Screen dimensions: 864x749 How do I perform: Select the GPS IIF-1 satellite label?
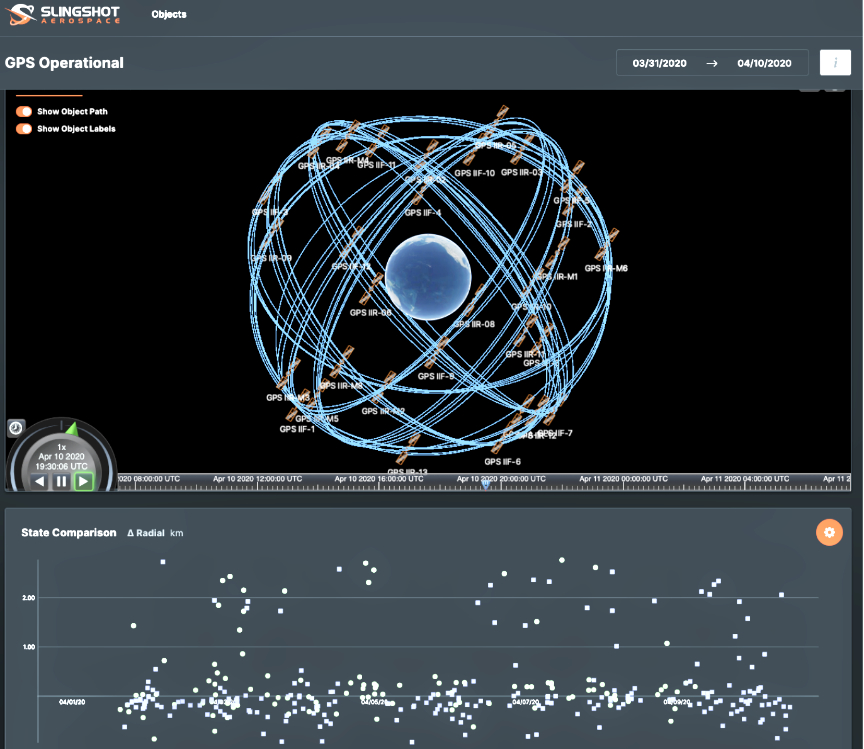click(297, 429)
